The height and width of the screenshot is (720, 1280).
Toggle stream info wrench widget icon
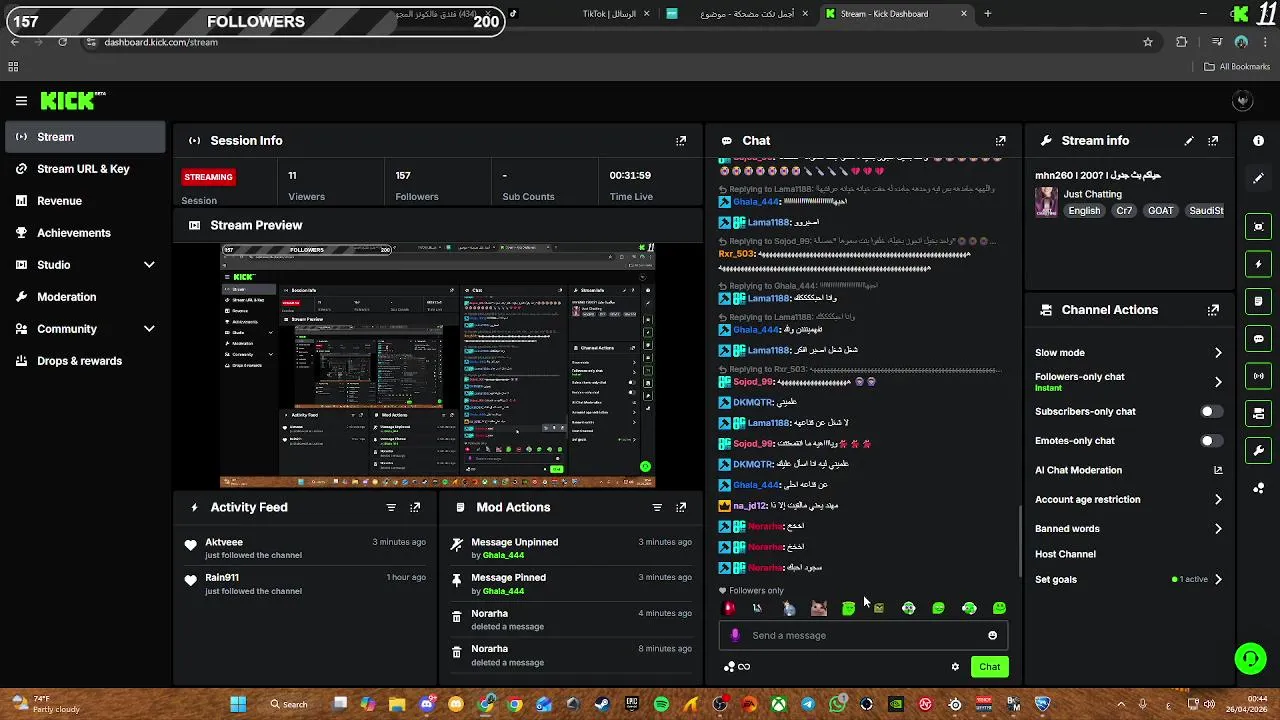tap(1259, 450)
